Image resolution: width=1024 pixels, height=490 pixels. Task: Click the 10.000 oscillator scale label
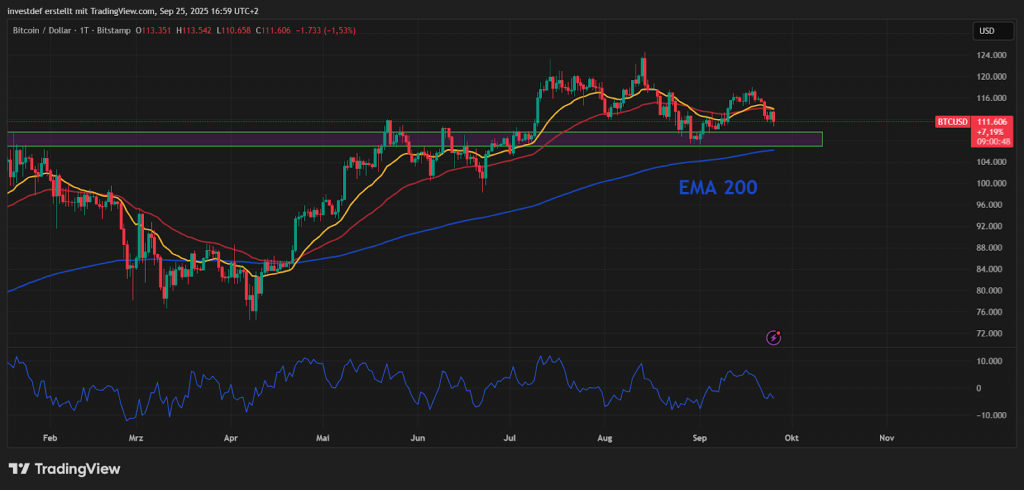[990, 361]
